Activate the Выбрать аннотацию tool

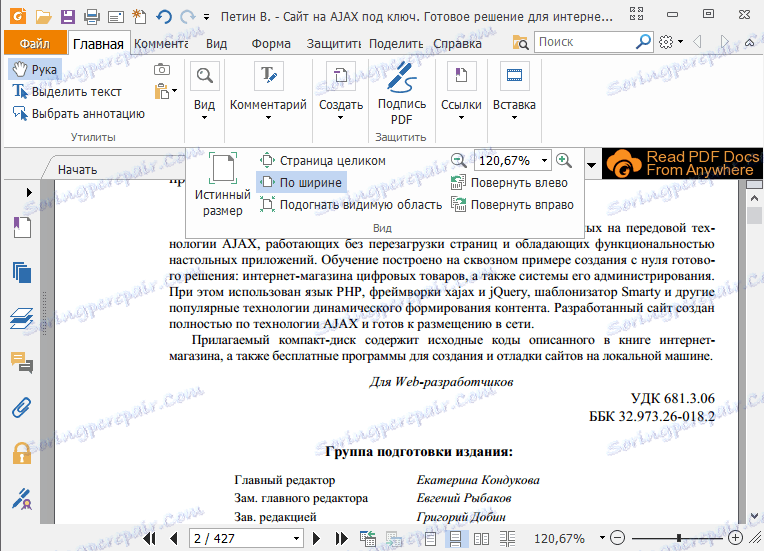pos(78,114)
